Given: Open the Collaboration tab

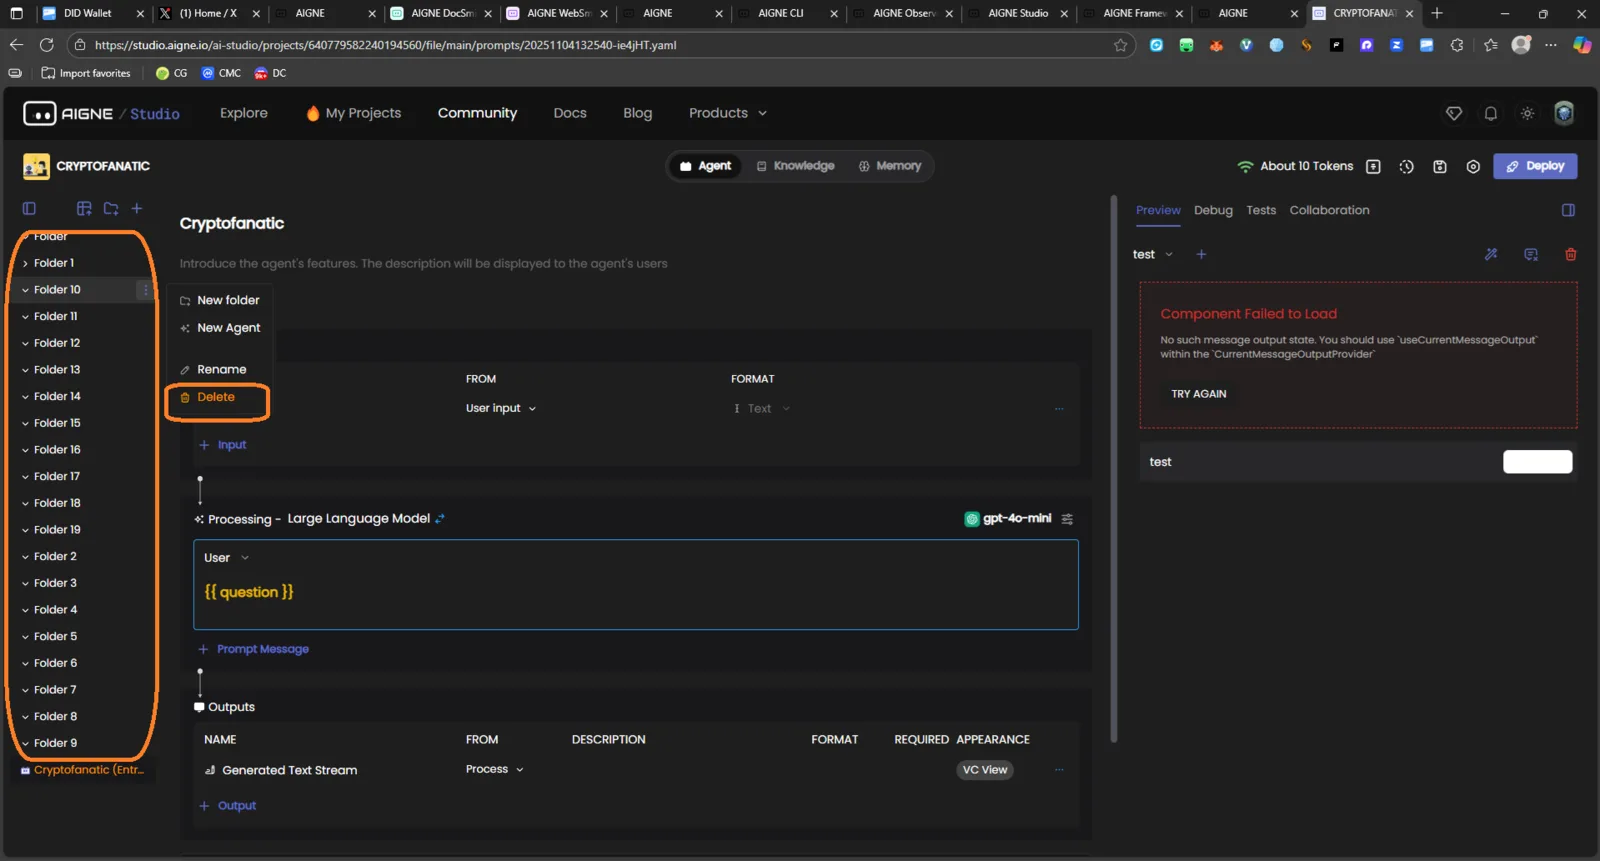Looking at the screenshot, I should 1329,211.
